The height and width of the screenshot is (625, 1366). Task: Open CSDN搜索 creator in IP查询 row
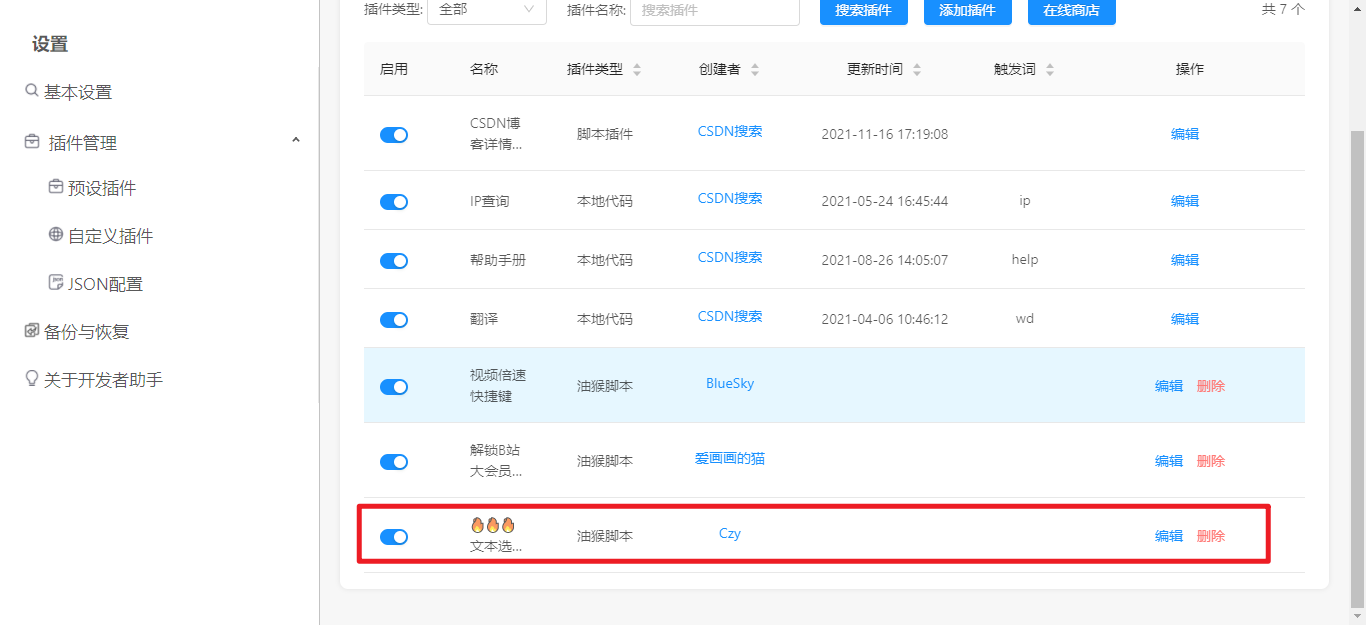[730, 198]
